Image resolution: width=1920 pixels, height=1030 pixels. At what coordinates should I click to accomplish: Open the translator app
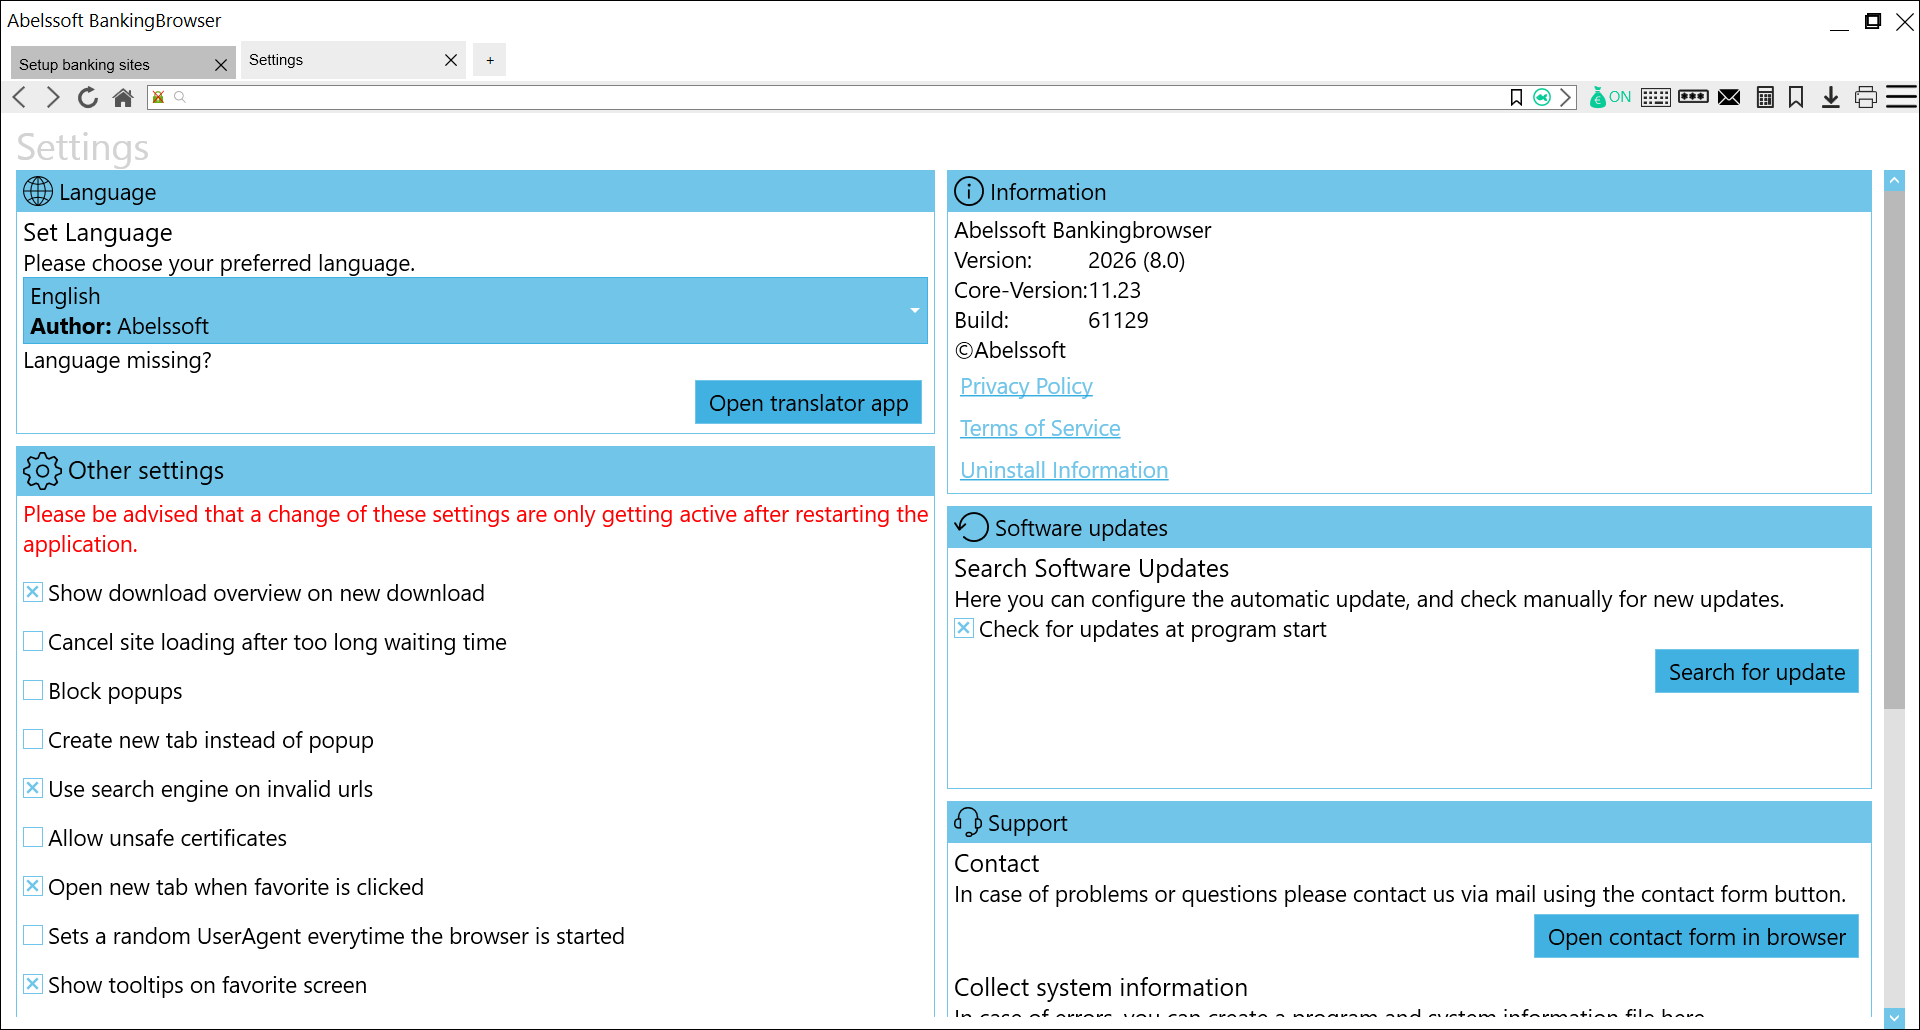[x=808, y=402]
